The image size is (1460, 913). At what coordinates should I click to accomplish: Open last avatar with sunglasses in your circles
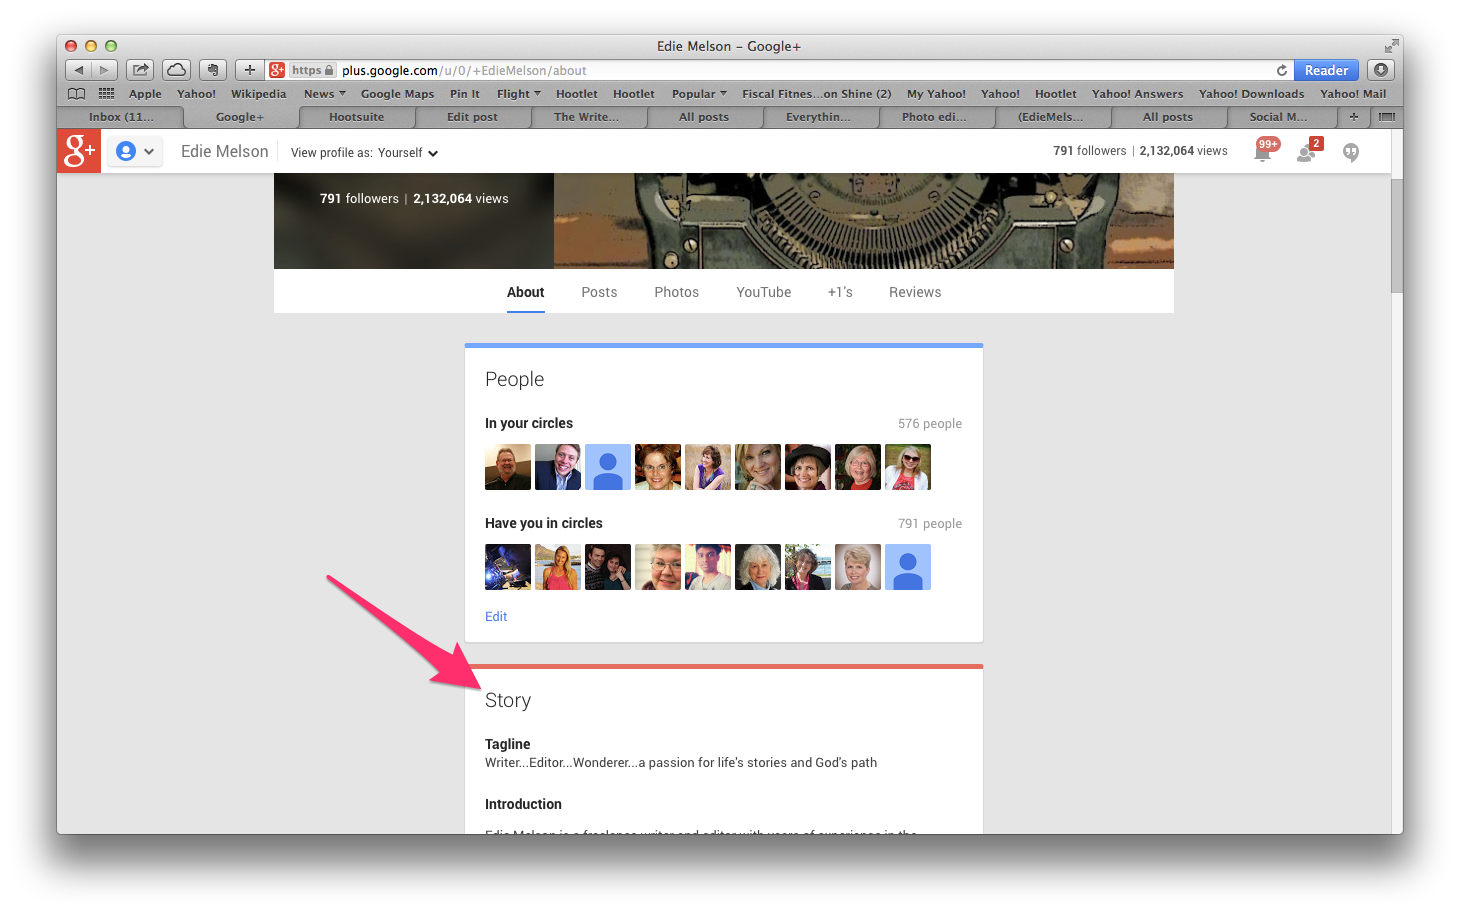pos(908,467)
